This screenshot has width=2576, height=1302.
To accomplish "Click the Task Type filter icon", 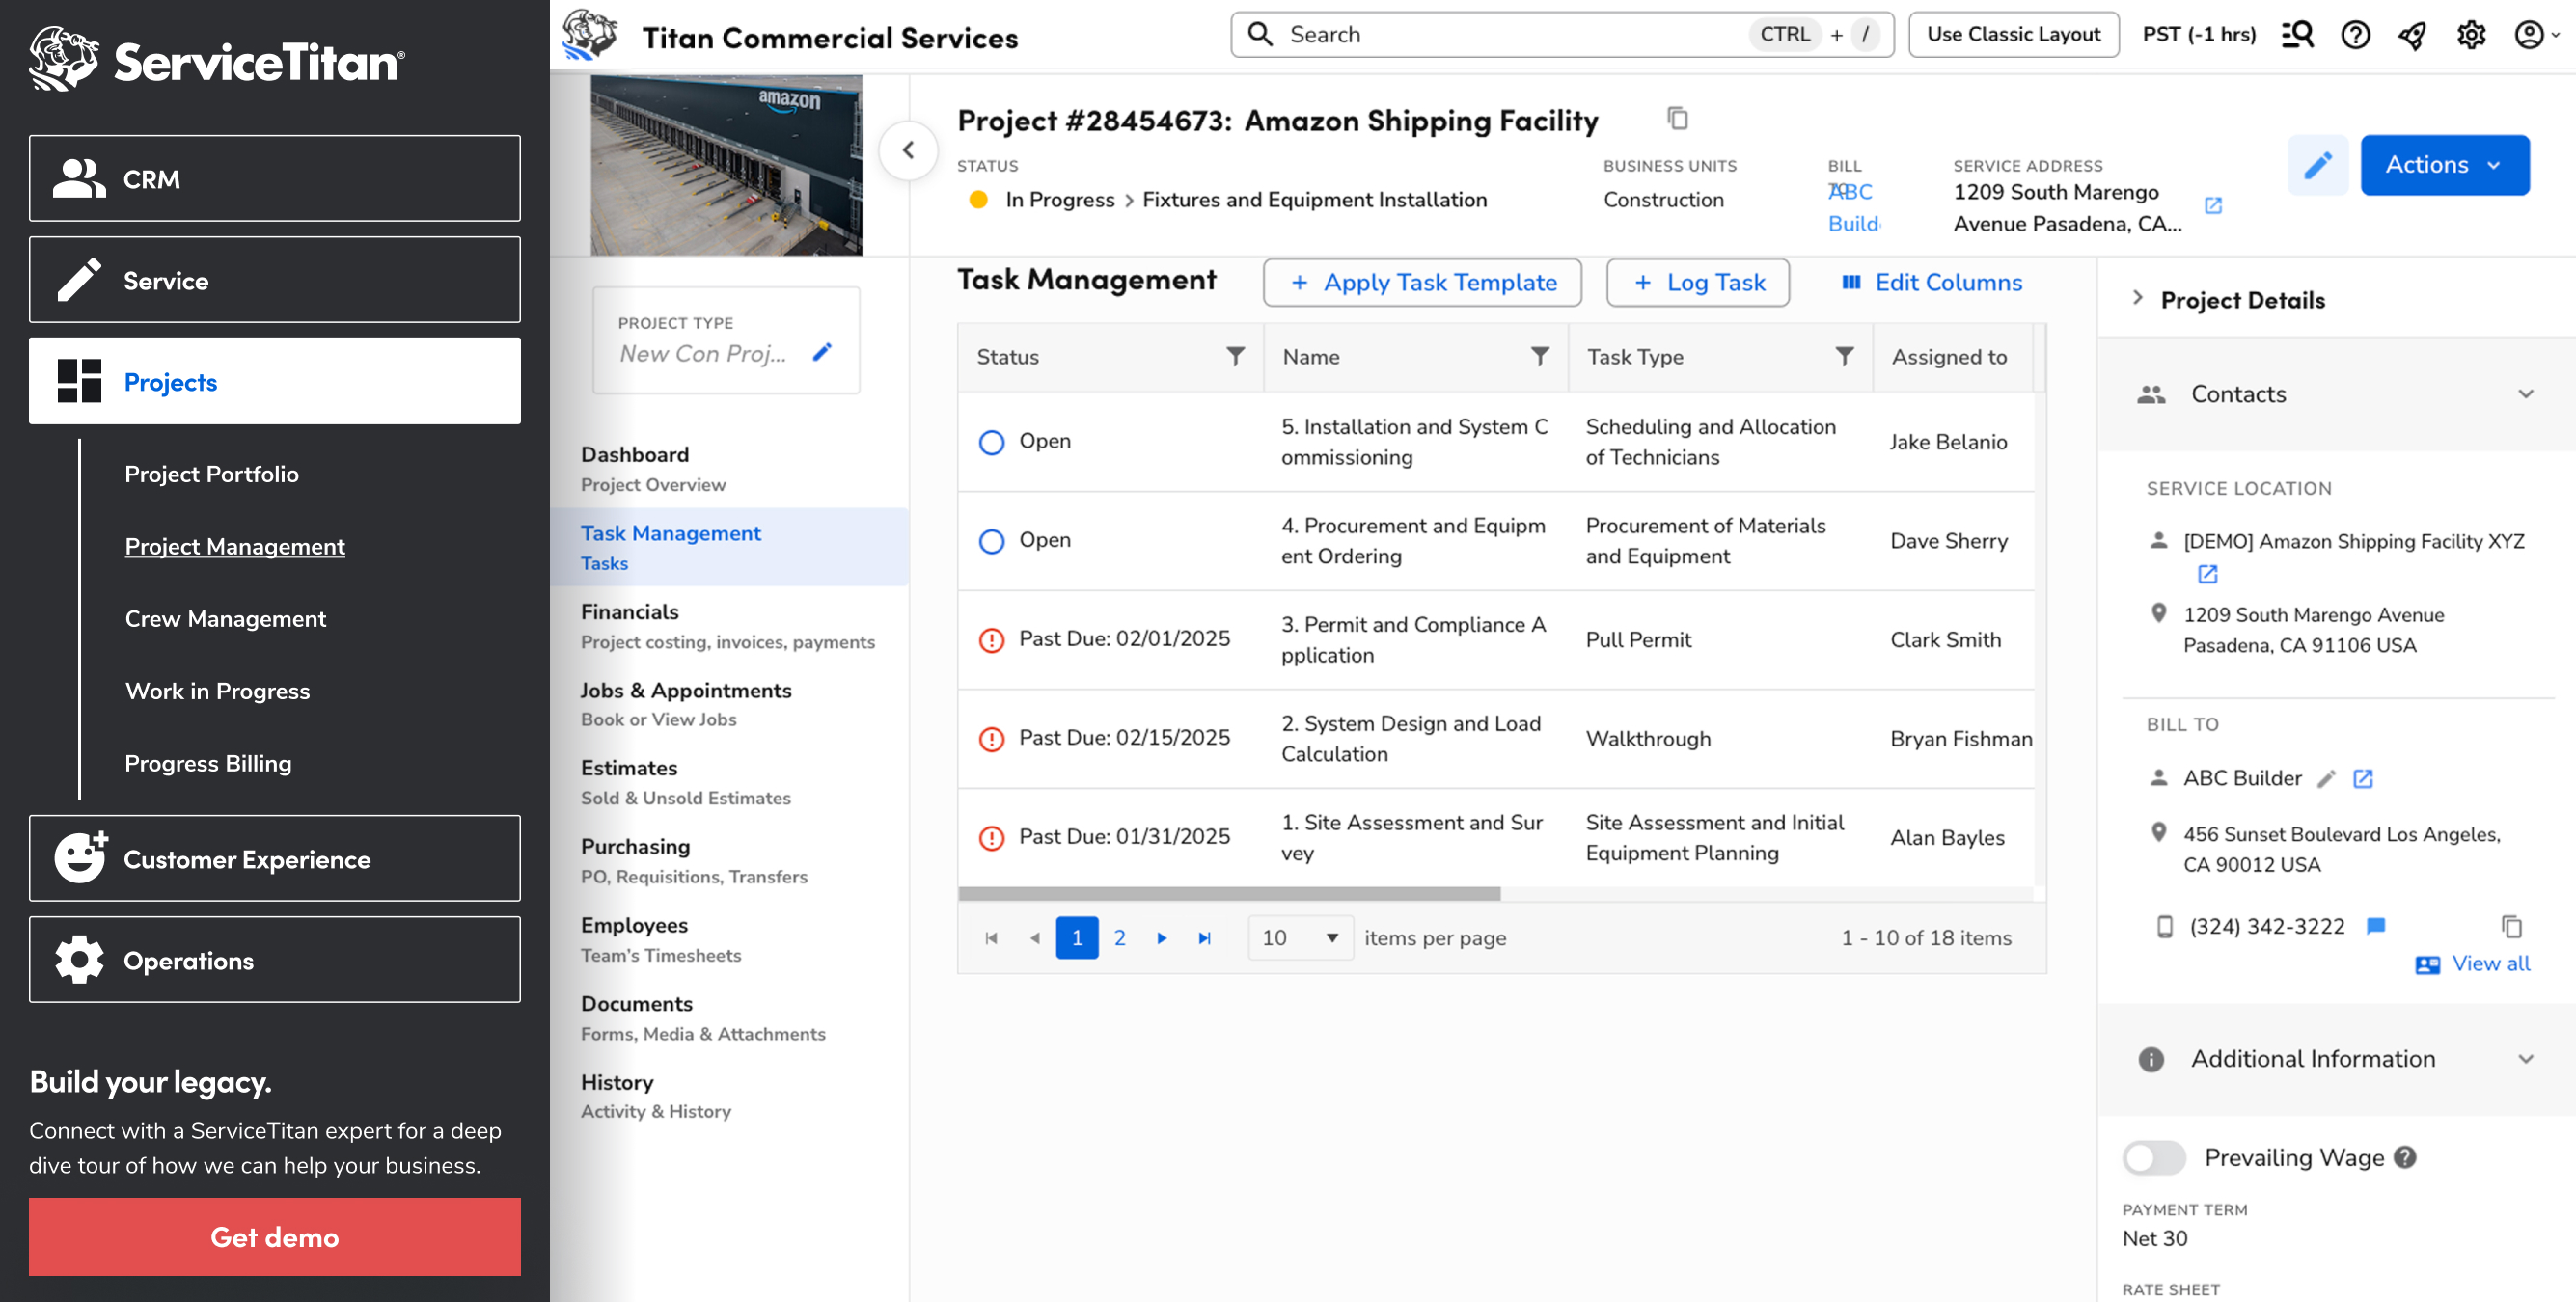I will pos(1844,356).
